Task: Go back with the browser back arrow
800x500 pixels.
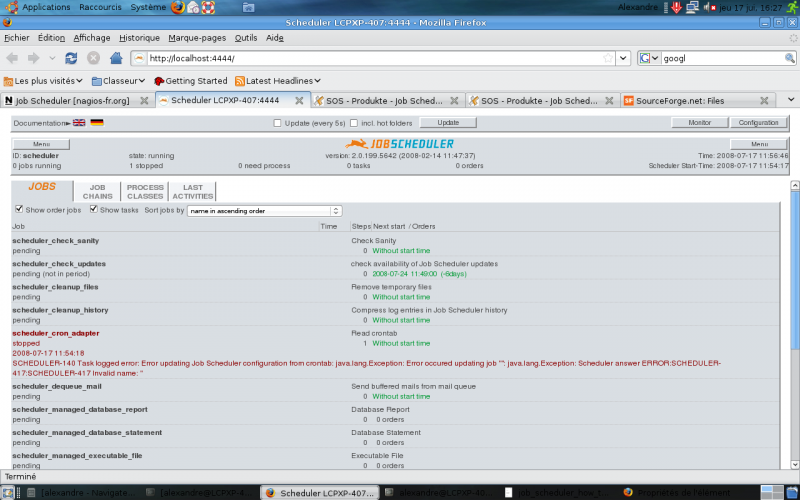Action: point(12,58)
